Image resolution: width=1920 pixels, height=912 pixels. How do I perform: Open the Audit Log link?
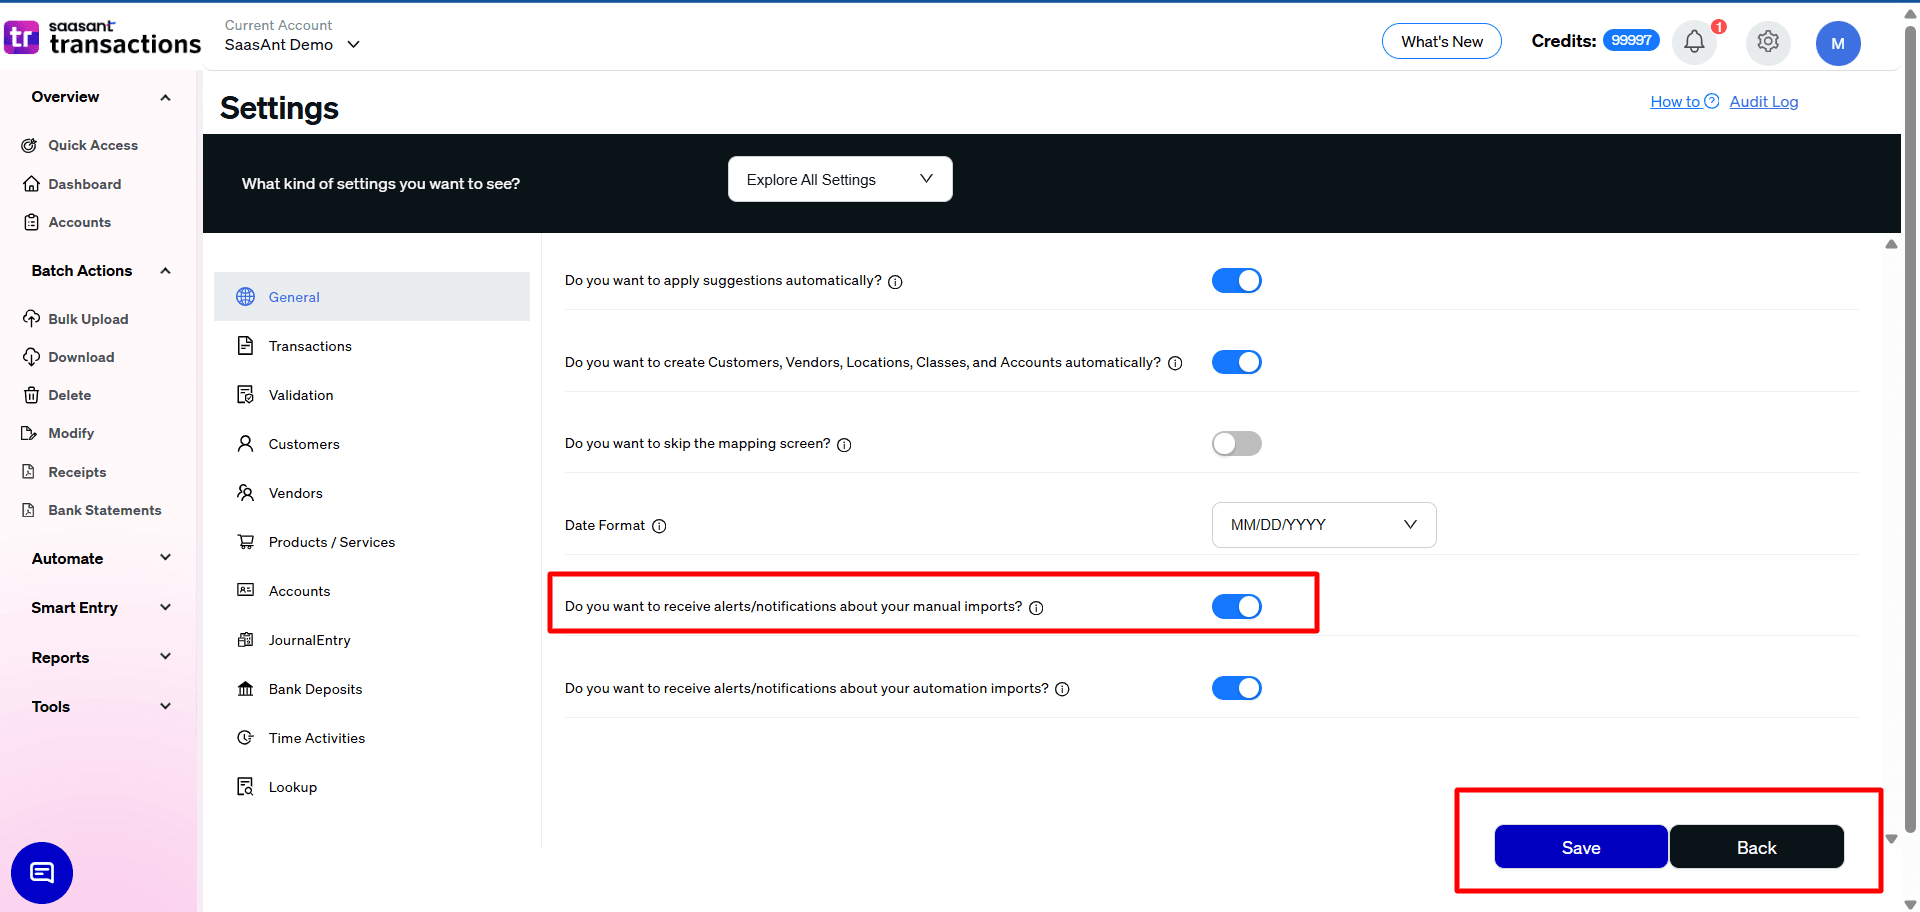coord(1763,101)
